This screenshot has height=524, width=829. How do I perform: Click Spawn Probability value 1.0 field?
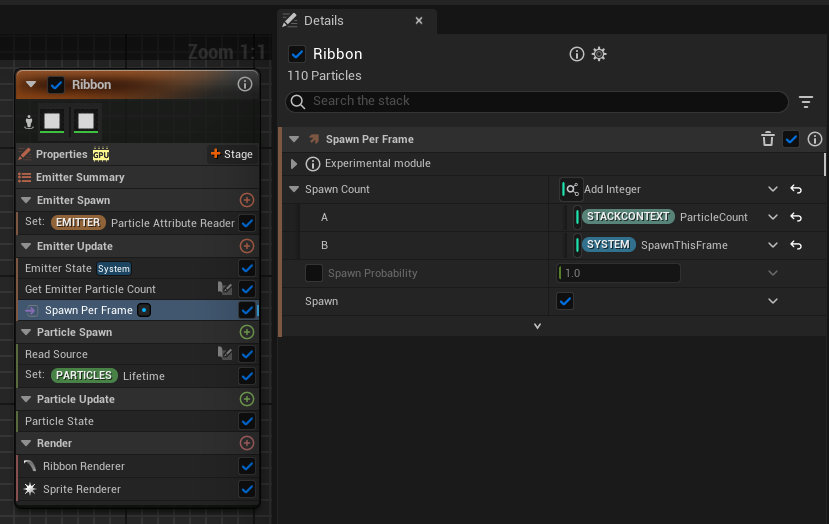pos(619,273)
